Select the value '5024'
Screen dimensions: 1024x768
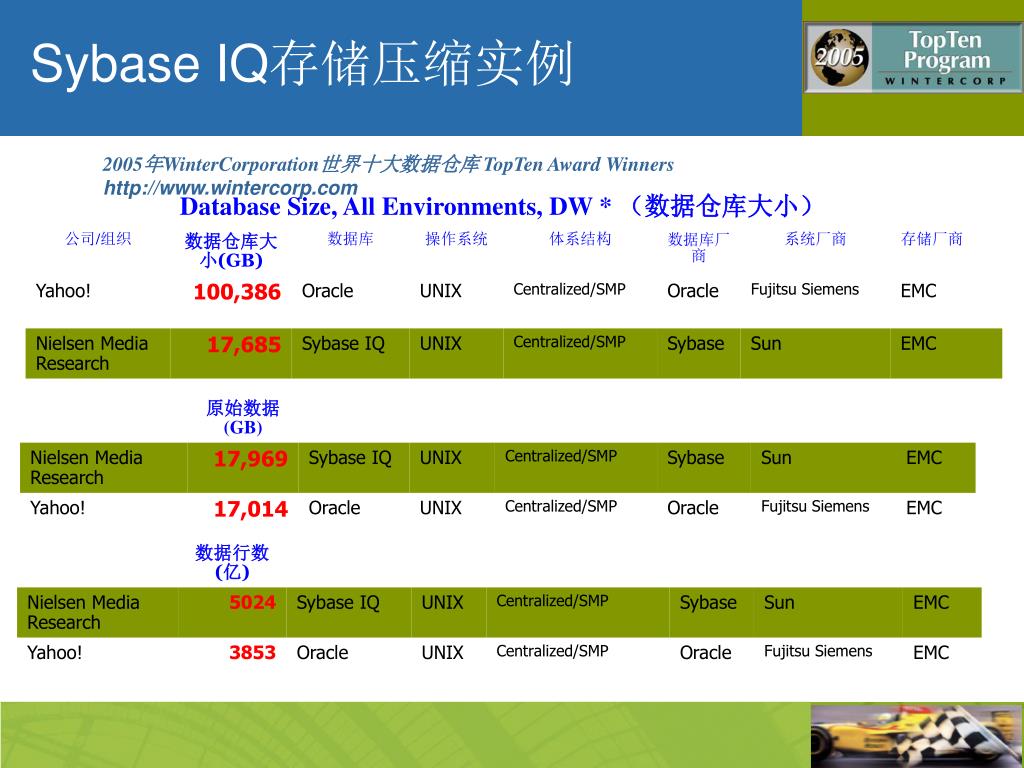252,602
